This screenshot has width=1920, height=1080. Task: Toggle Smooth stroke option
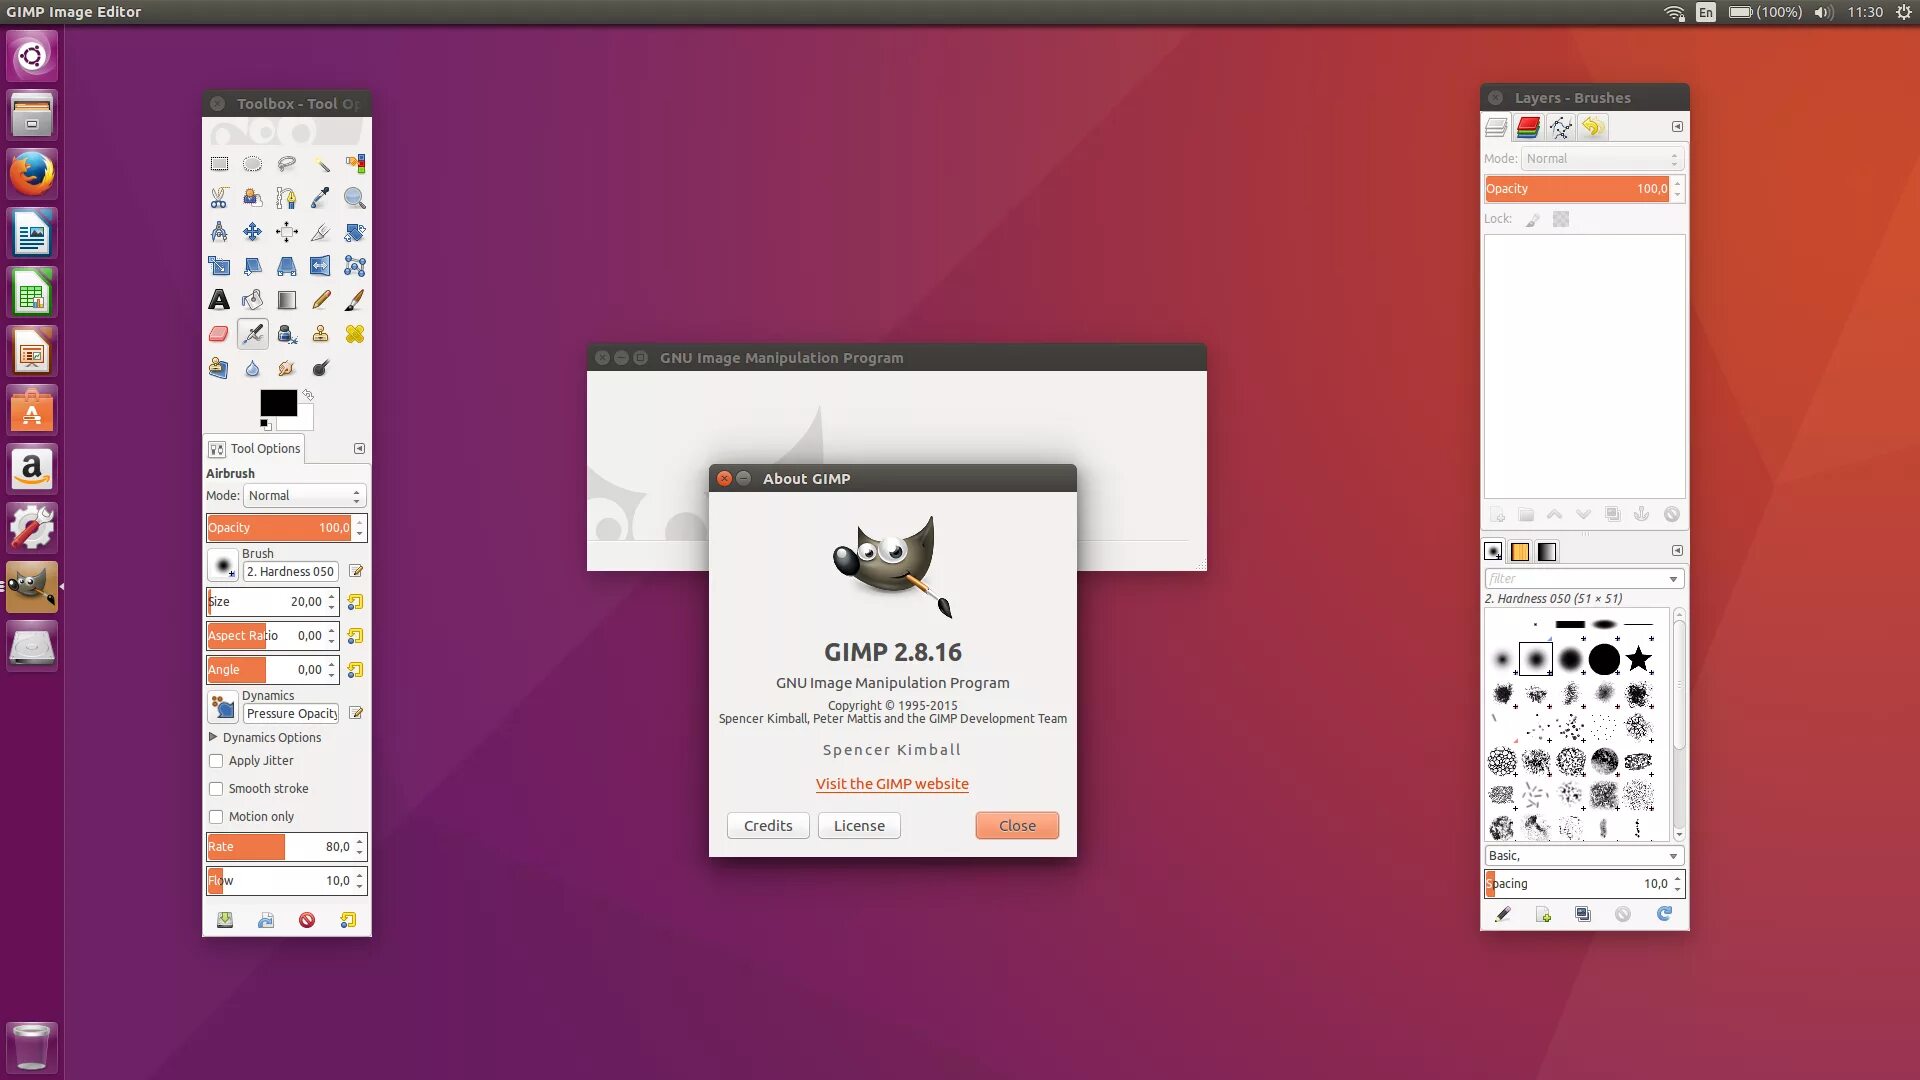tap(216, 789)
